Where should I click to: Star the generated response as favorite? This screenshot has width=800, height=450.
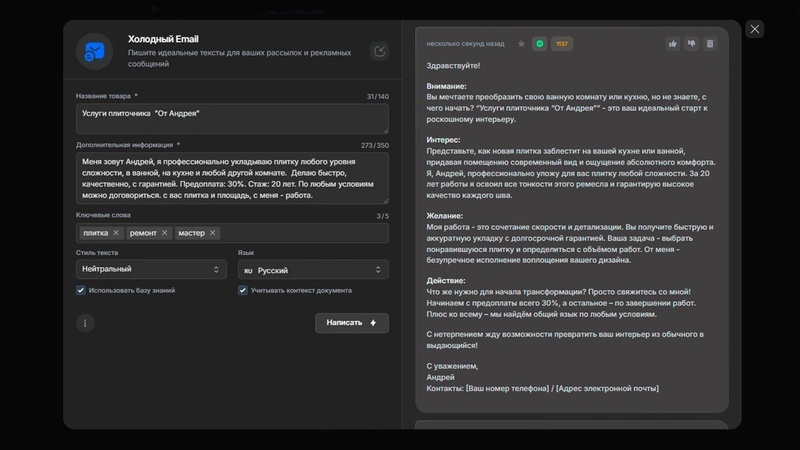point(521,44)
